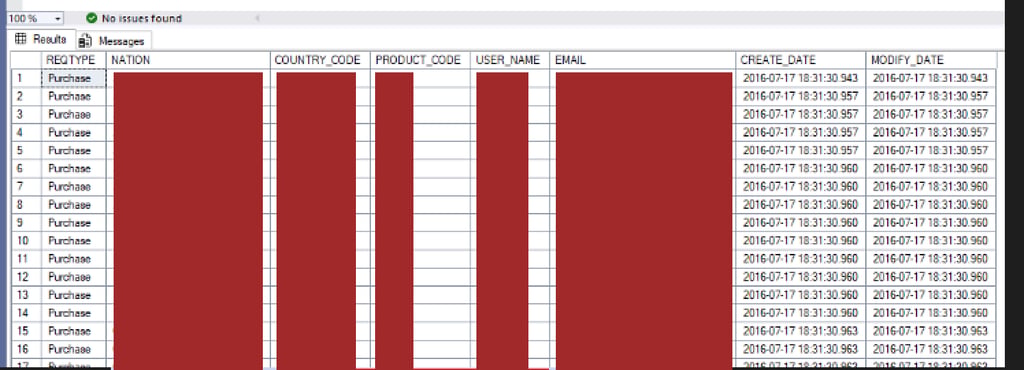This screenshot has height=370, width=1024.
Task: Click the MODIFY_DATE cell in row 5
Action: pyautogui.click(x=931, y=150)
